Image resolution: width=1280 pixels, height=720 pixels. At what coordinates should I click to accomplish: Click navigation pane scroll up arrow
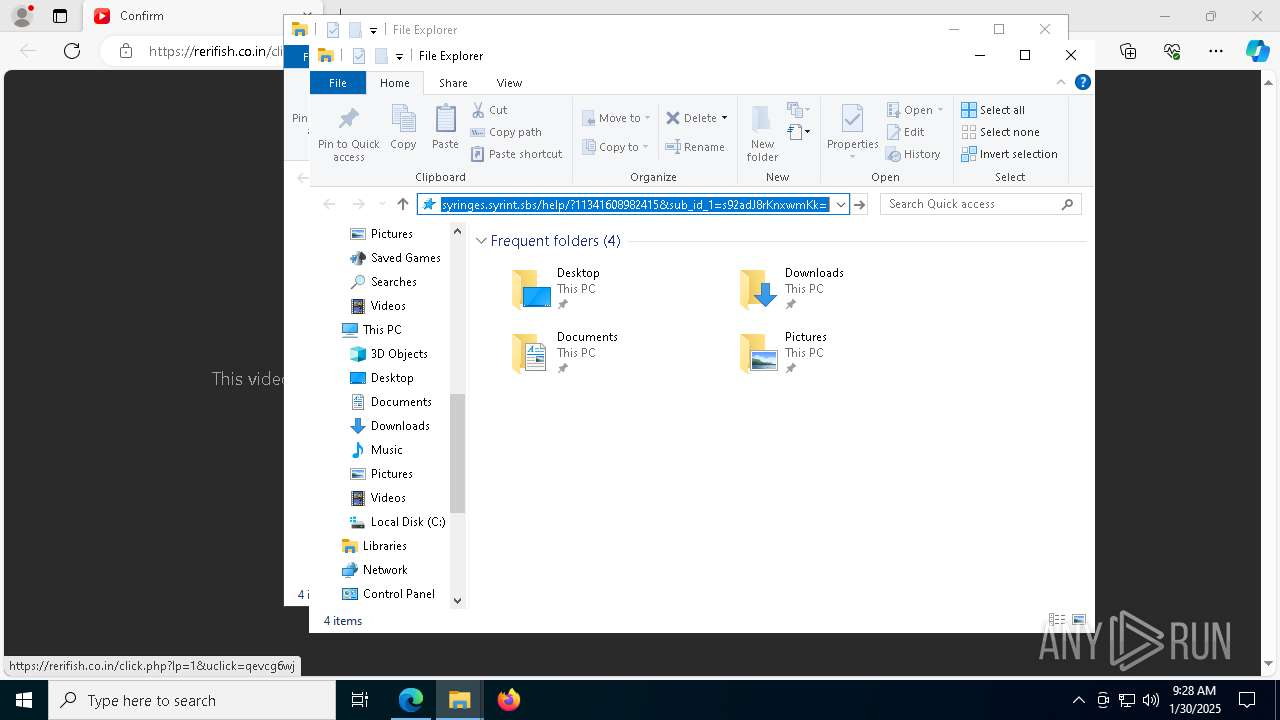[x=458, y=231]
